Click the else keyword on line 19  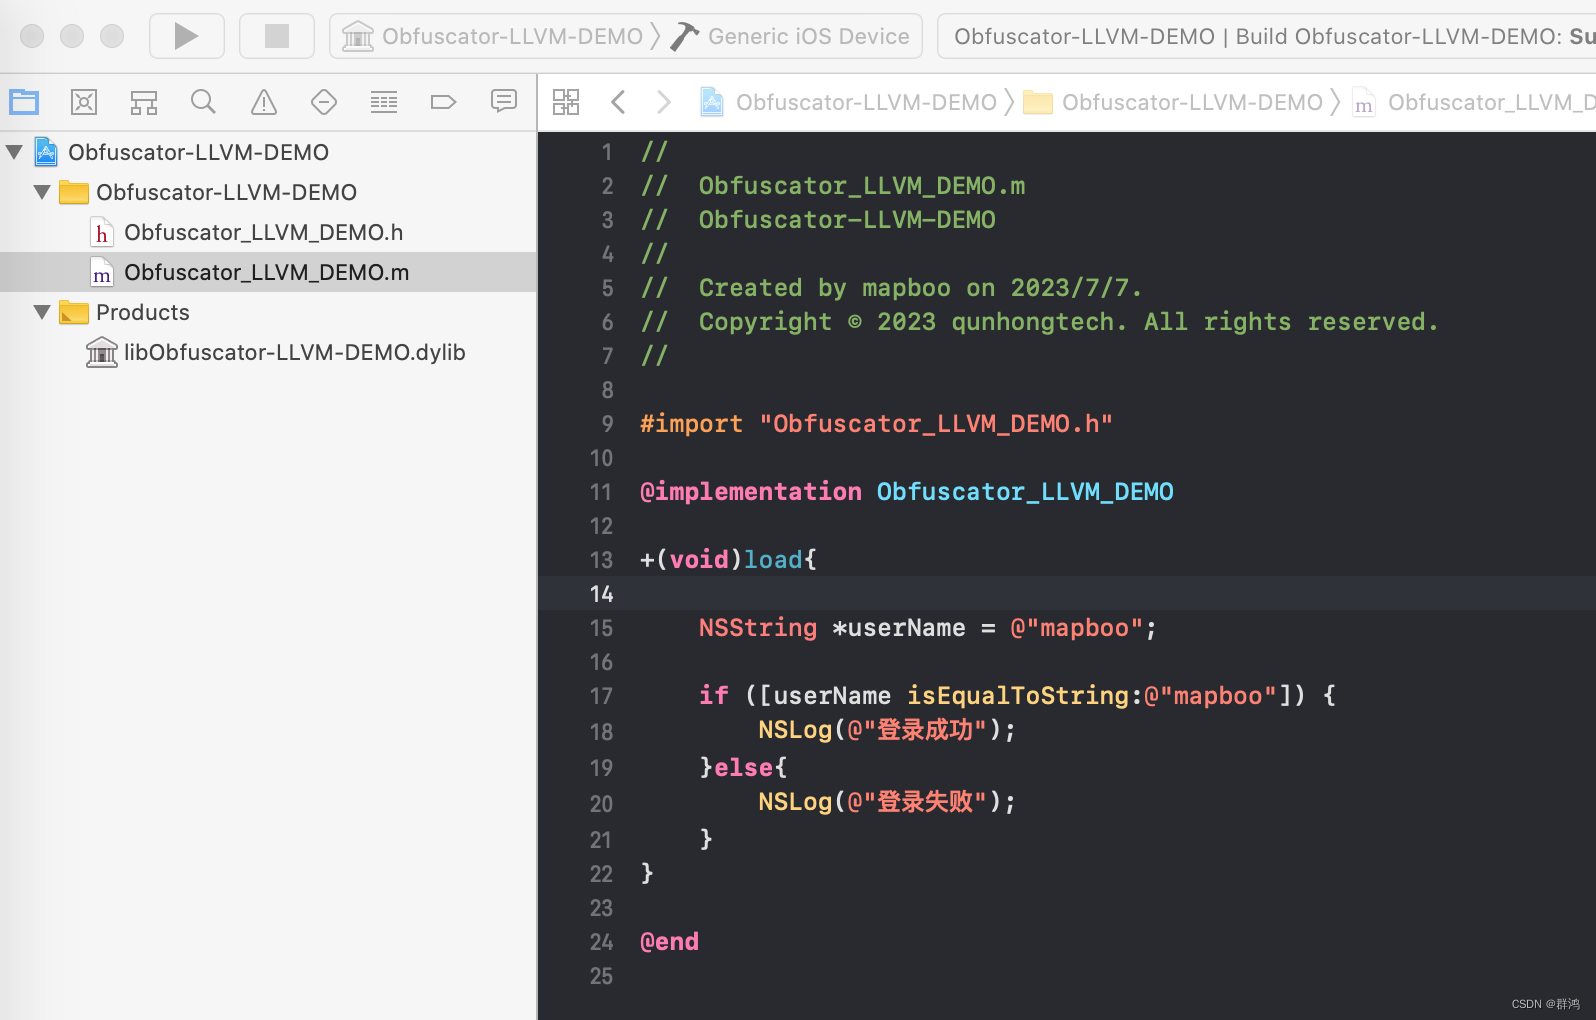tap(743, 768)
